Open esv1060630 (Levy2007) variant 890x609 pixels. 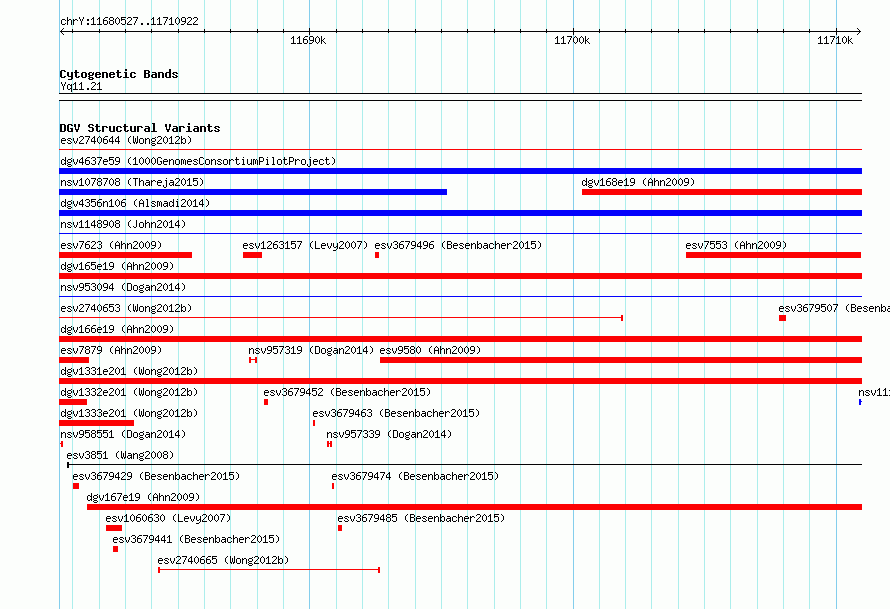pyautogui.click(x=168, y=518)
